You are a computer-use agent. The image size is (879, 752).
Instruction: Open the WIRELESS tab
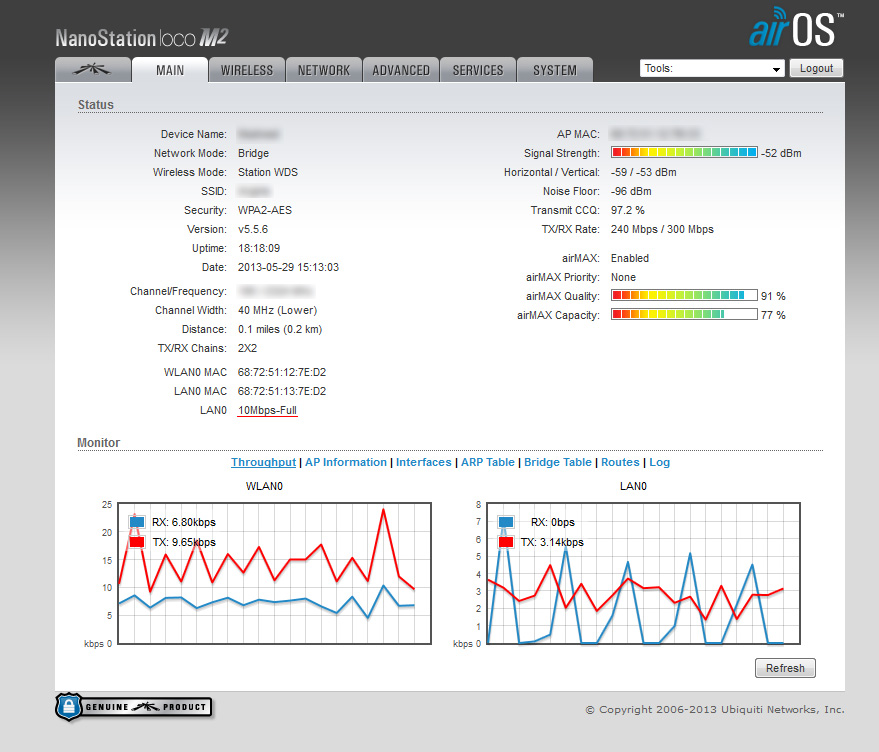(247, 70)
